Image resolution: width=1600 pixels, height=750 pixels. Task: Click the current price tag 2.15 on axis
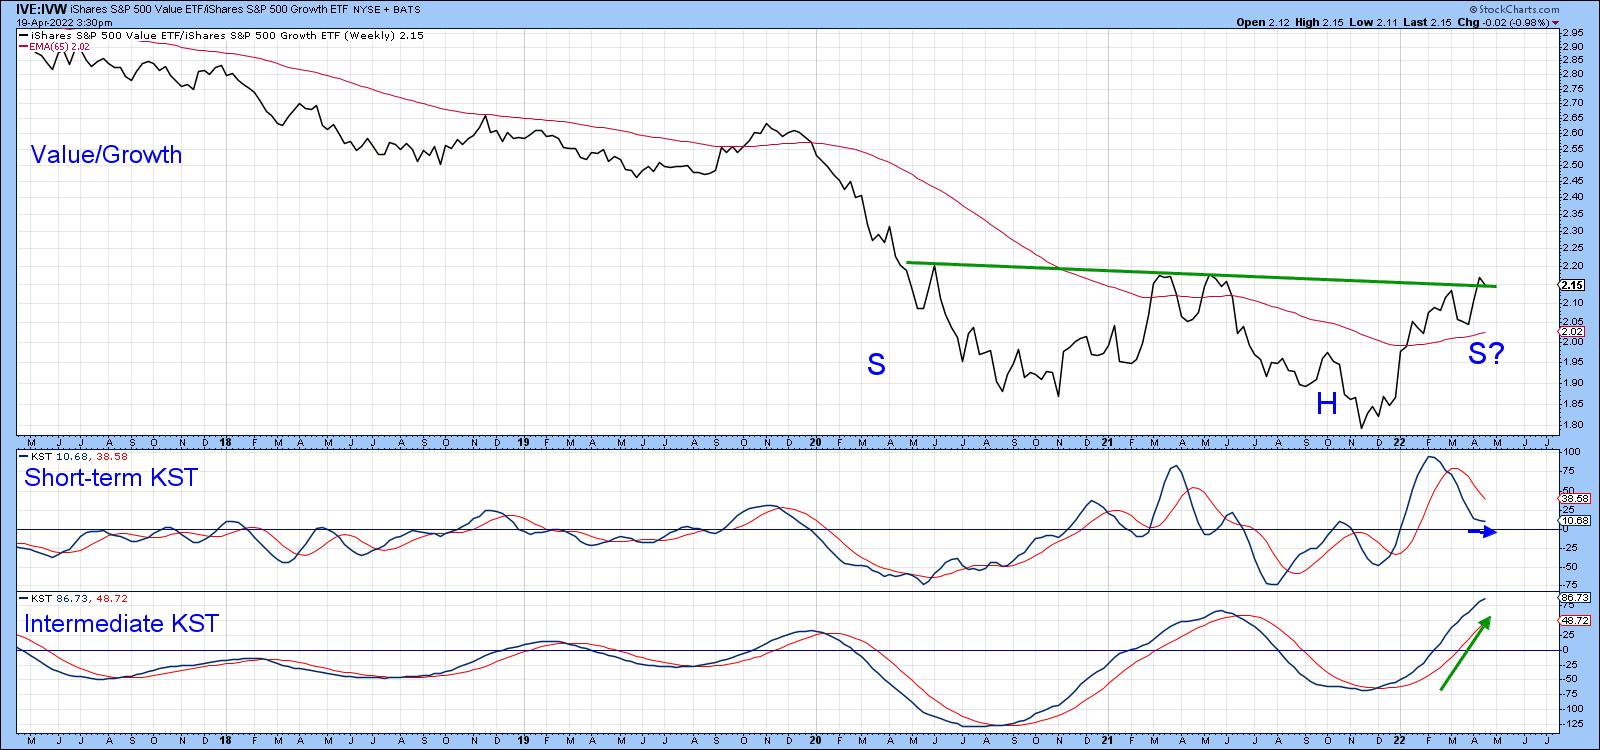tap(1569, 285)
